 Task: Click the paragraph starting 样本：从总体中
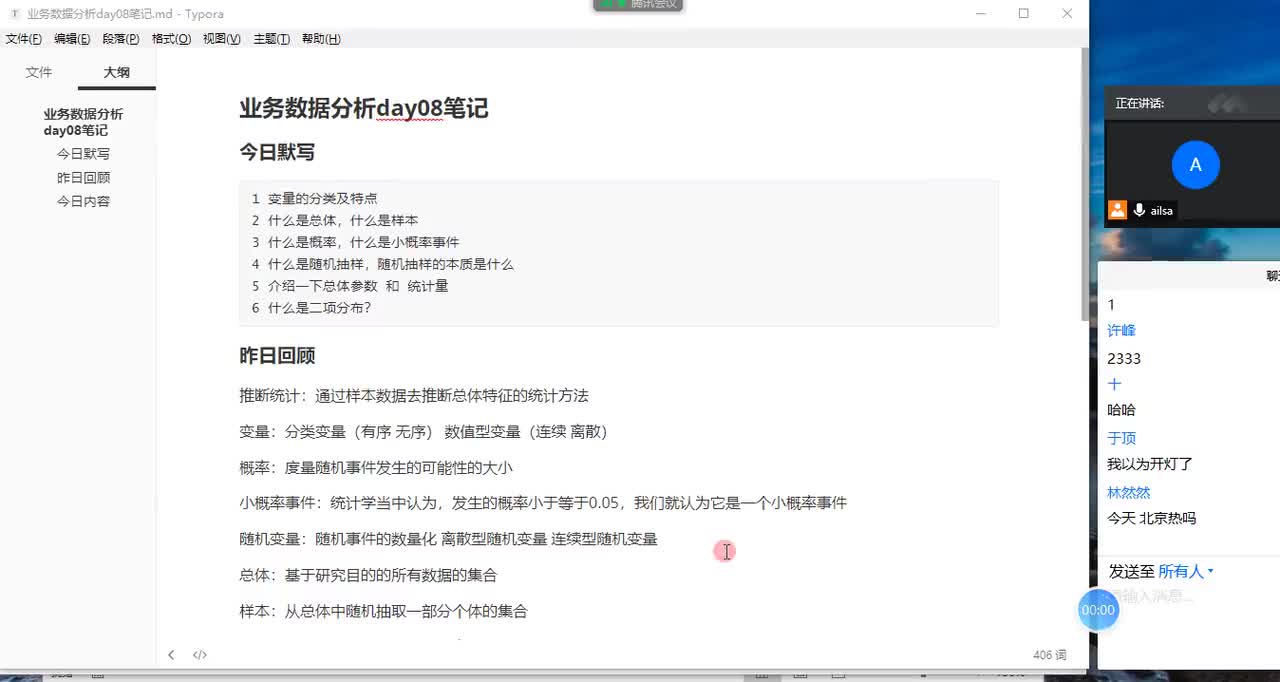pyautogui.click(x=383, y=611)
